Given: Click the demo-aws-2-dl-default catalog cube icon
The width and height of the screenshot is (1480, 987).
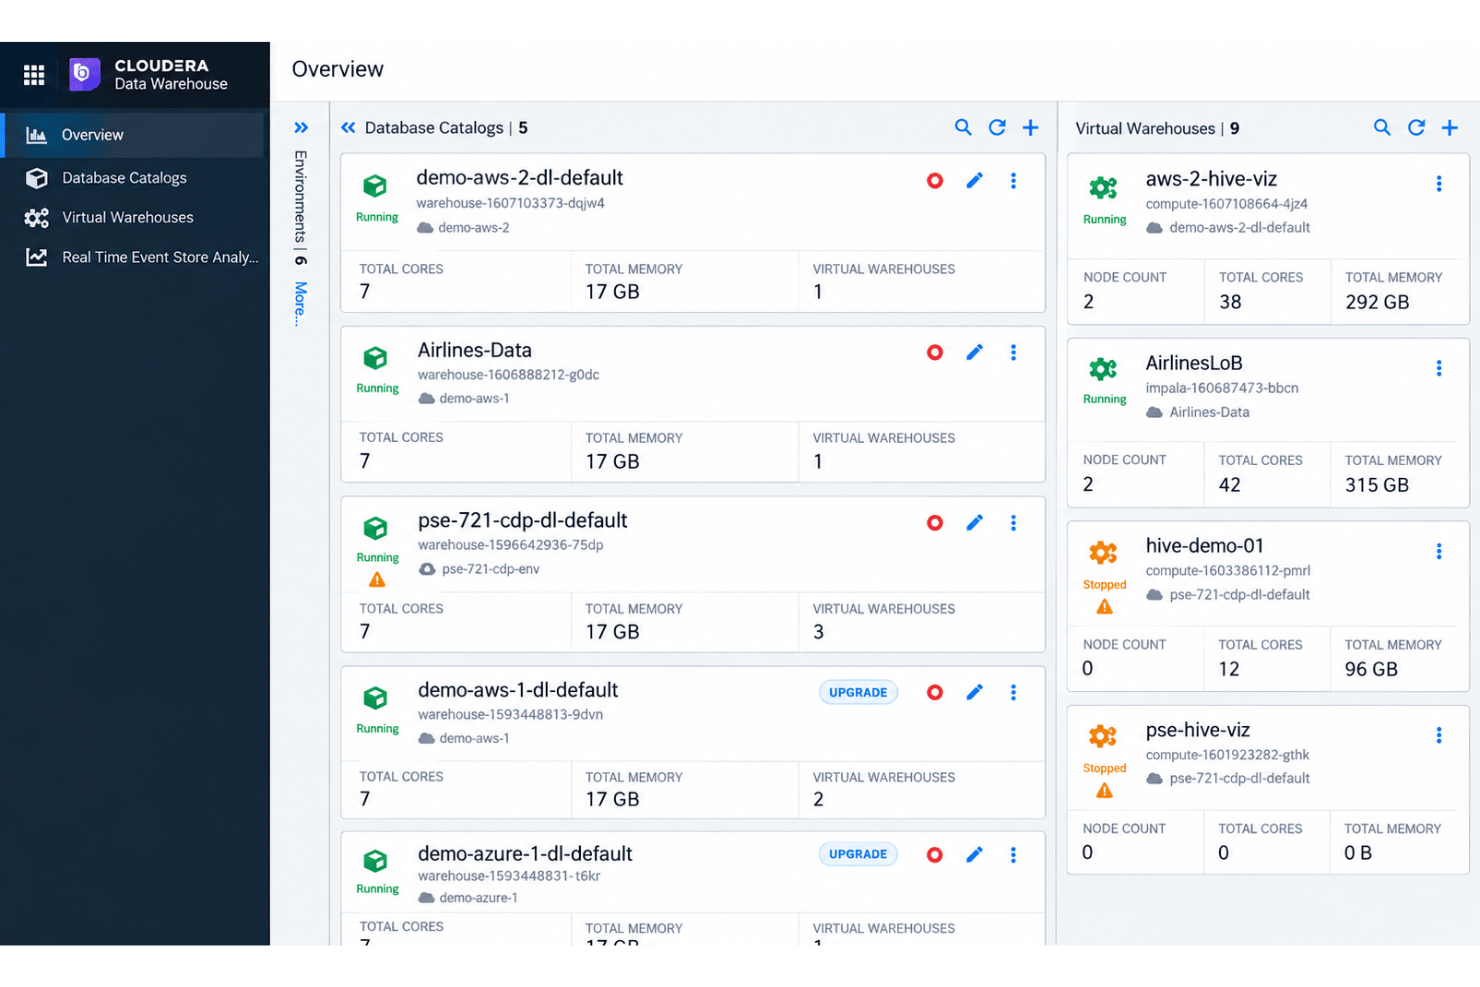Looking at the screenshot, I should [x=375, y=186].
